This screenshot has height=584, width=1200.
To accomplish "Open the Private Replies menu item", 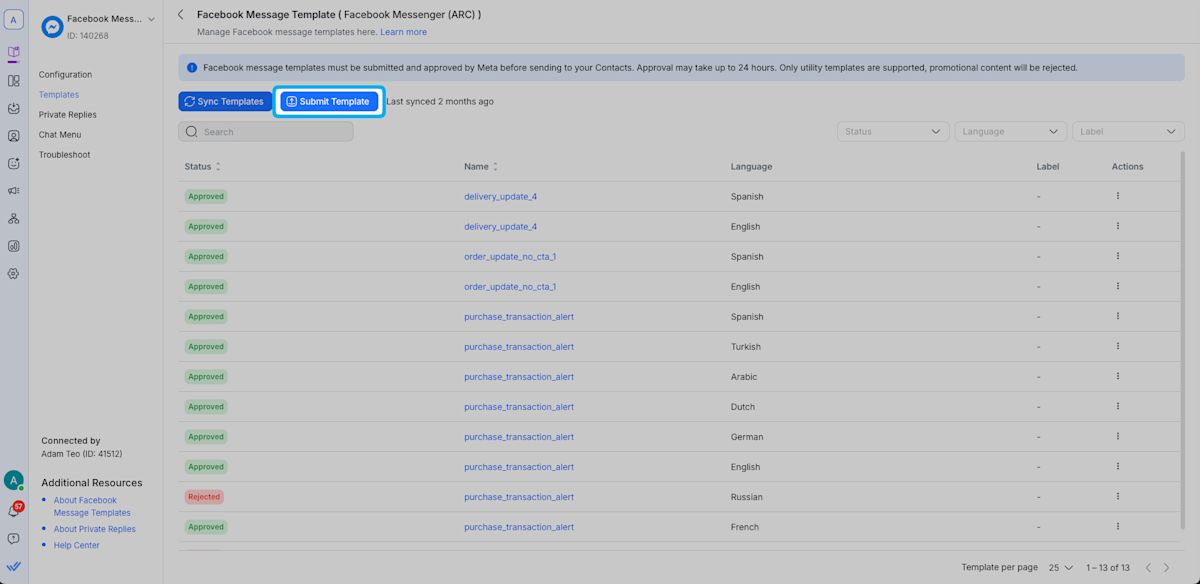I will (68, 115).
